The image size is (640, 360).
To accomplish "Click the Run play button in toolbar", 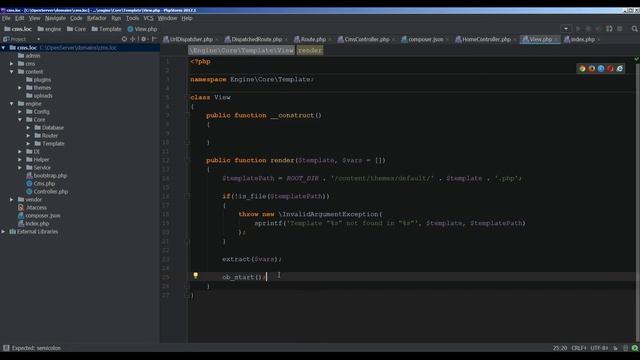I will (x=578, y=29).
